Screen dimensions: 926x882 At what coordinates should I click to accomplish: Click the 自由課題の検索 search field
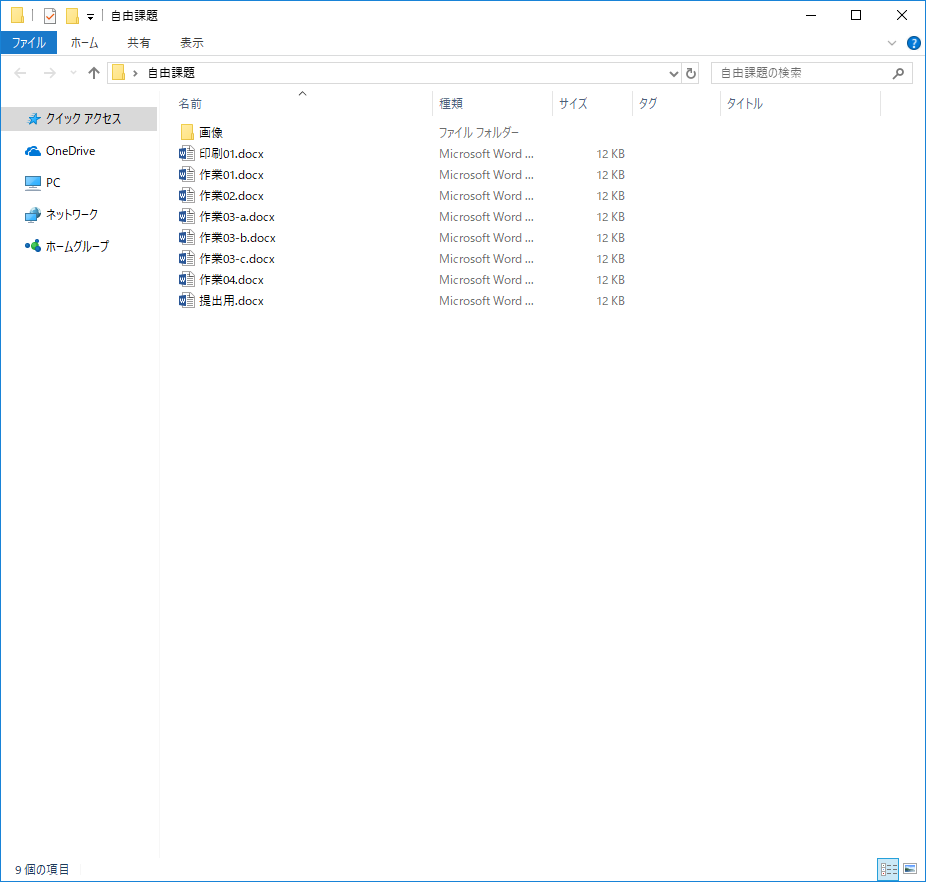tap(800, 73)
